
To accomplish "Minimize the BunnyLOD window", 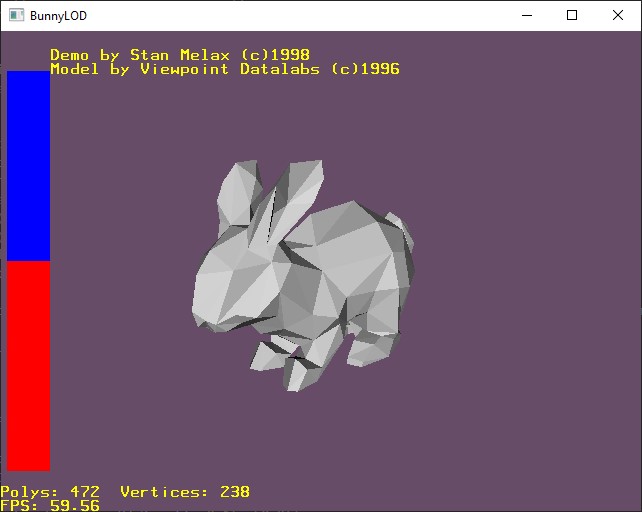I will [x=527, y=16].
